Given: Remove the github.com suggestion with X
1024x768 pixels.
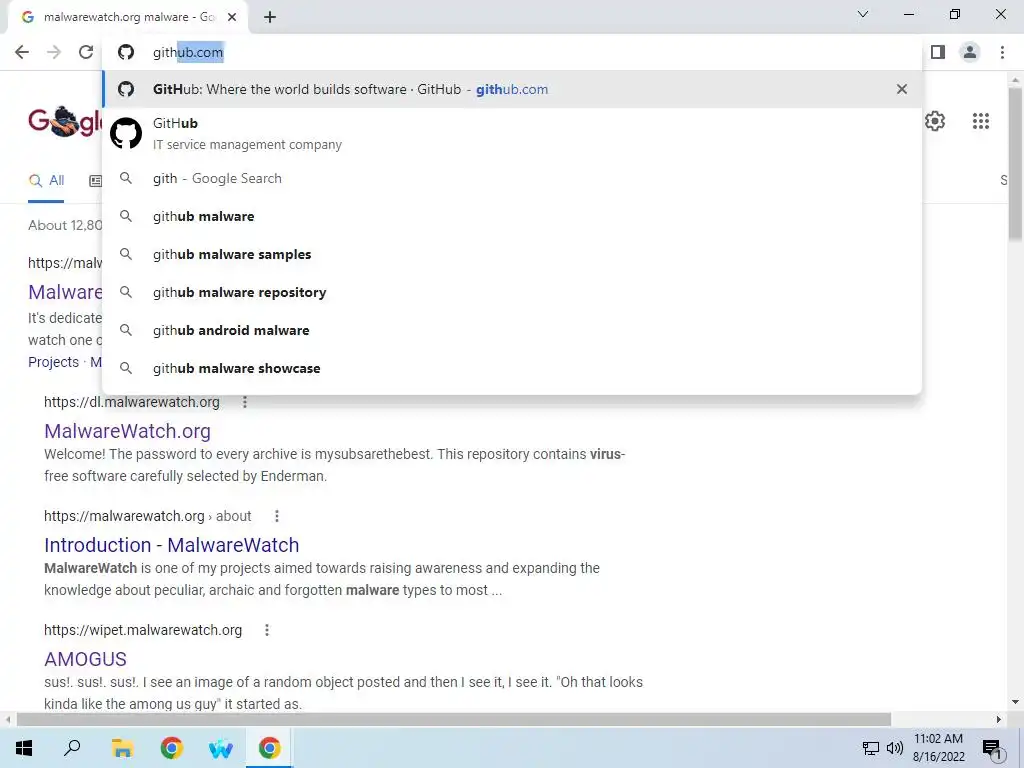Looking at the screenshot, I should [x=902, y=89].
